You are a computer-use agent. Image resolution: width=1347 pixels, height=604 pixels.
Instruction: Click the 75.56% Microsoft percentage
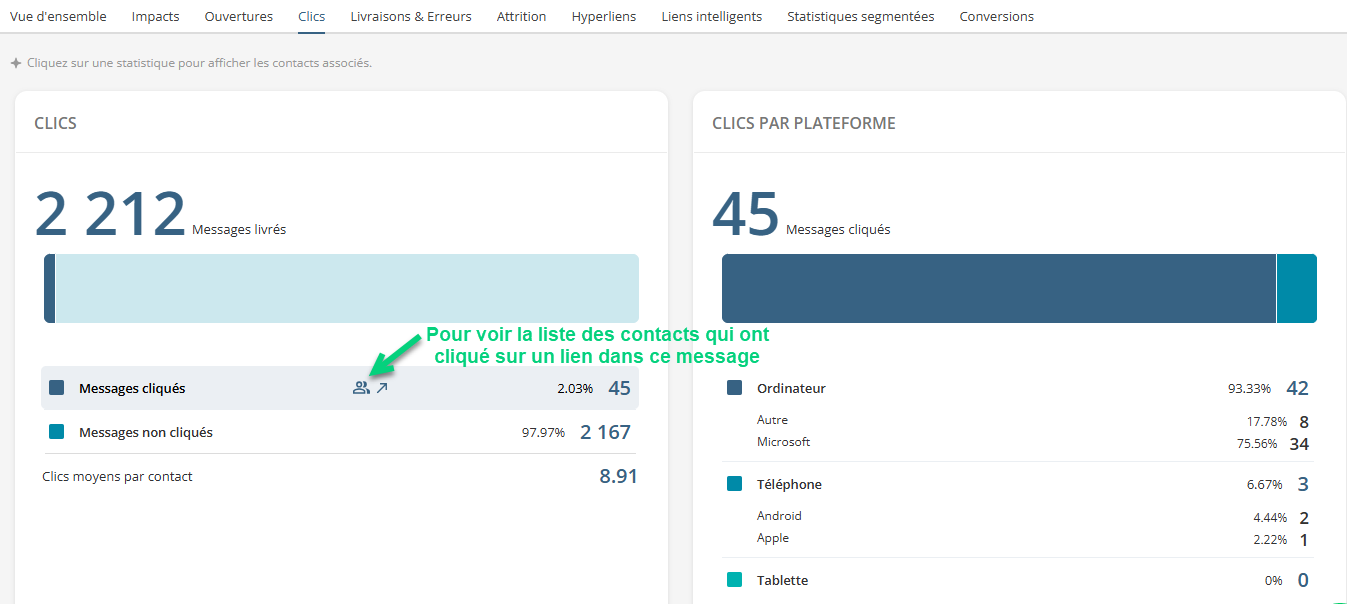(1256, 443)
